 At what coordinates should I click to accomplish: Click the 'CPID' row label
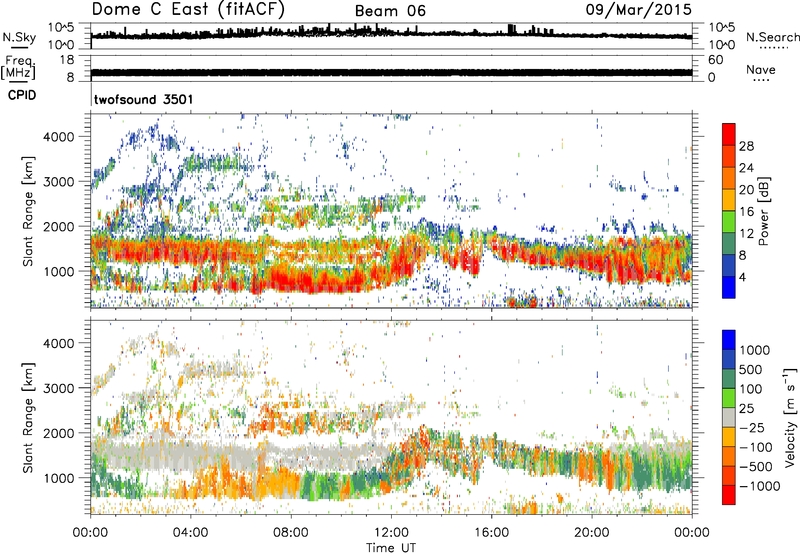(x=22, y=95)
